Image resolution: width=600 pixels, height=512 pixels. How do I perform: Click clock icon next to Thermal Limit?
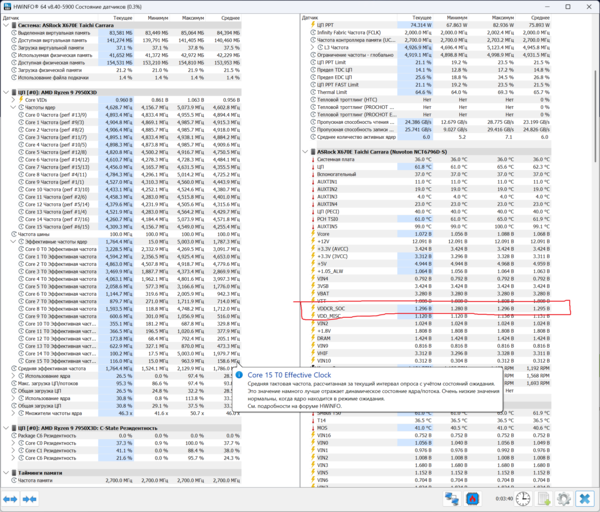(x=313, y=92)
